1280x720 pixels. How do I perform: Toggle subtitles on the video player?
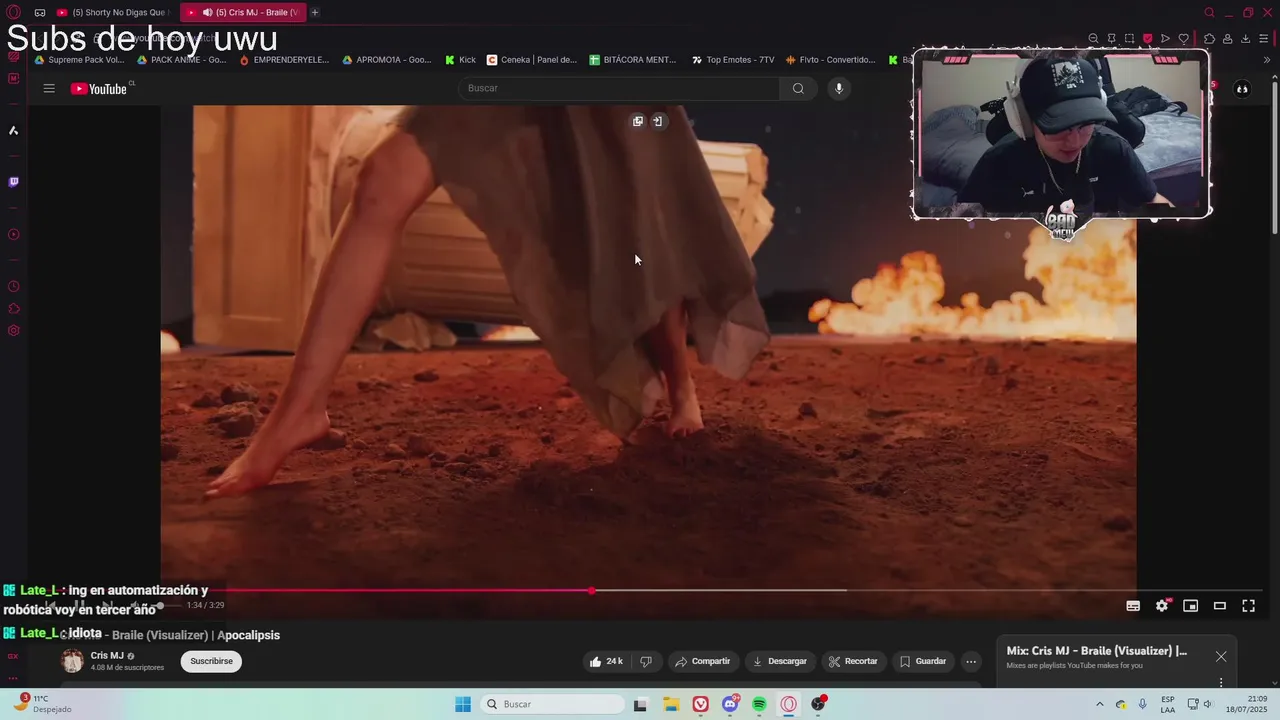click(1133, 605)
